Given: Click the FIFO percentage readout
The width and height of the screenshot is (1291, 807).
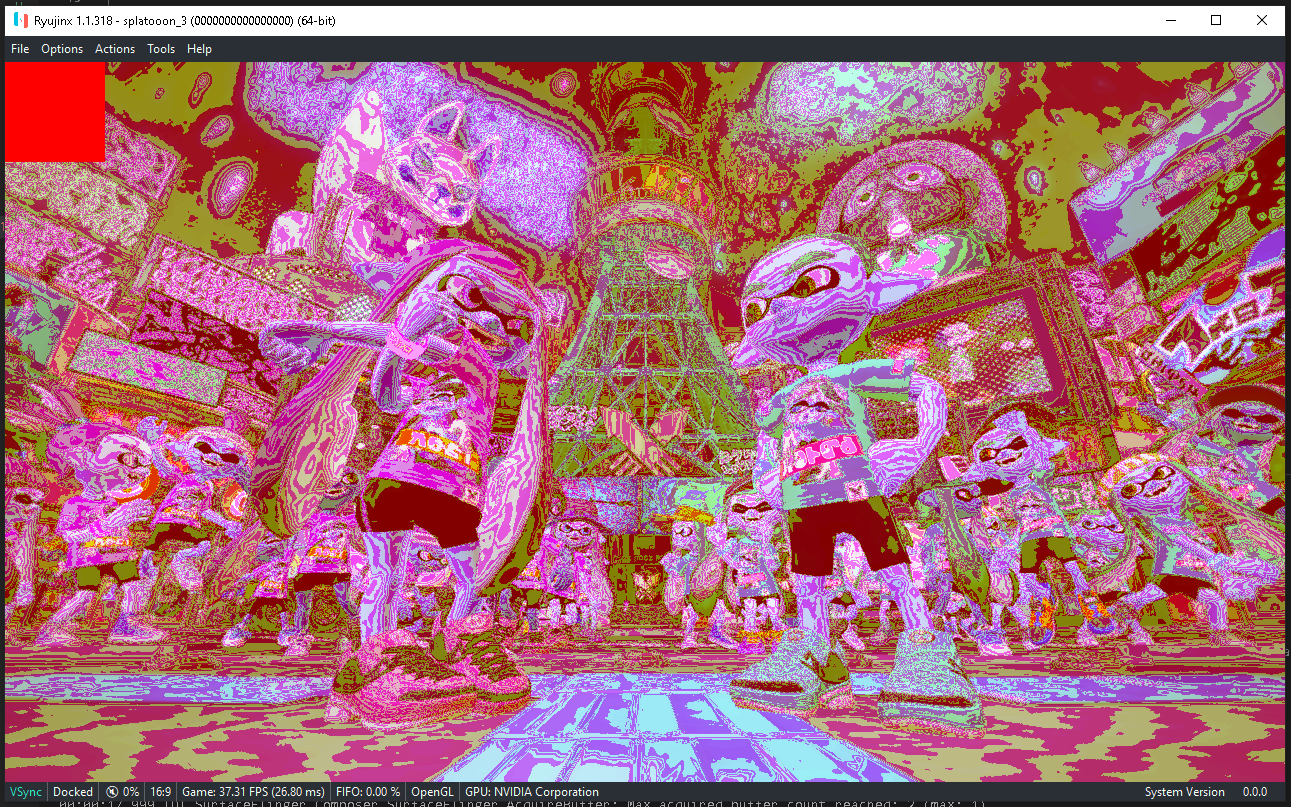Looking at the screenshot, I should point(368,792).
